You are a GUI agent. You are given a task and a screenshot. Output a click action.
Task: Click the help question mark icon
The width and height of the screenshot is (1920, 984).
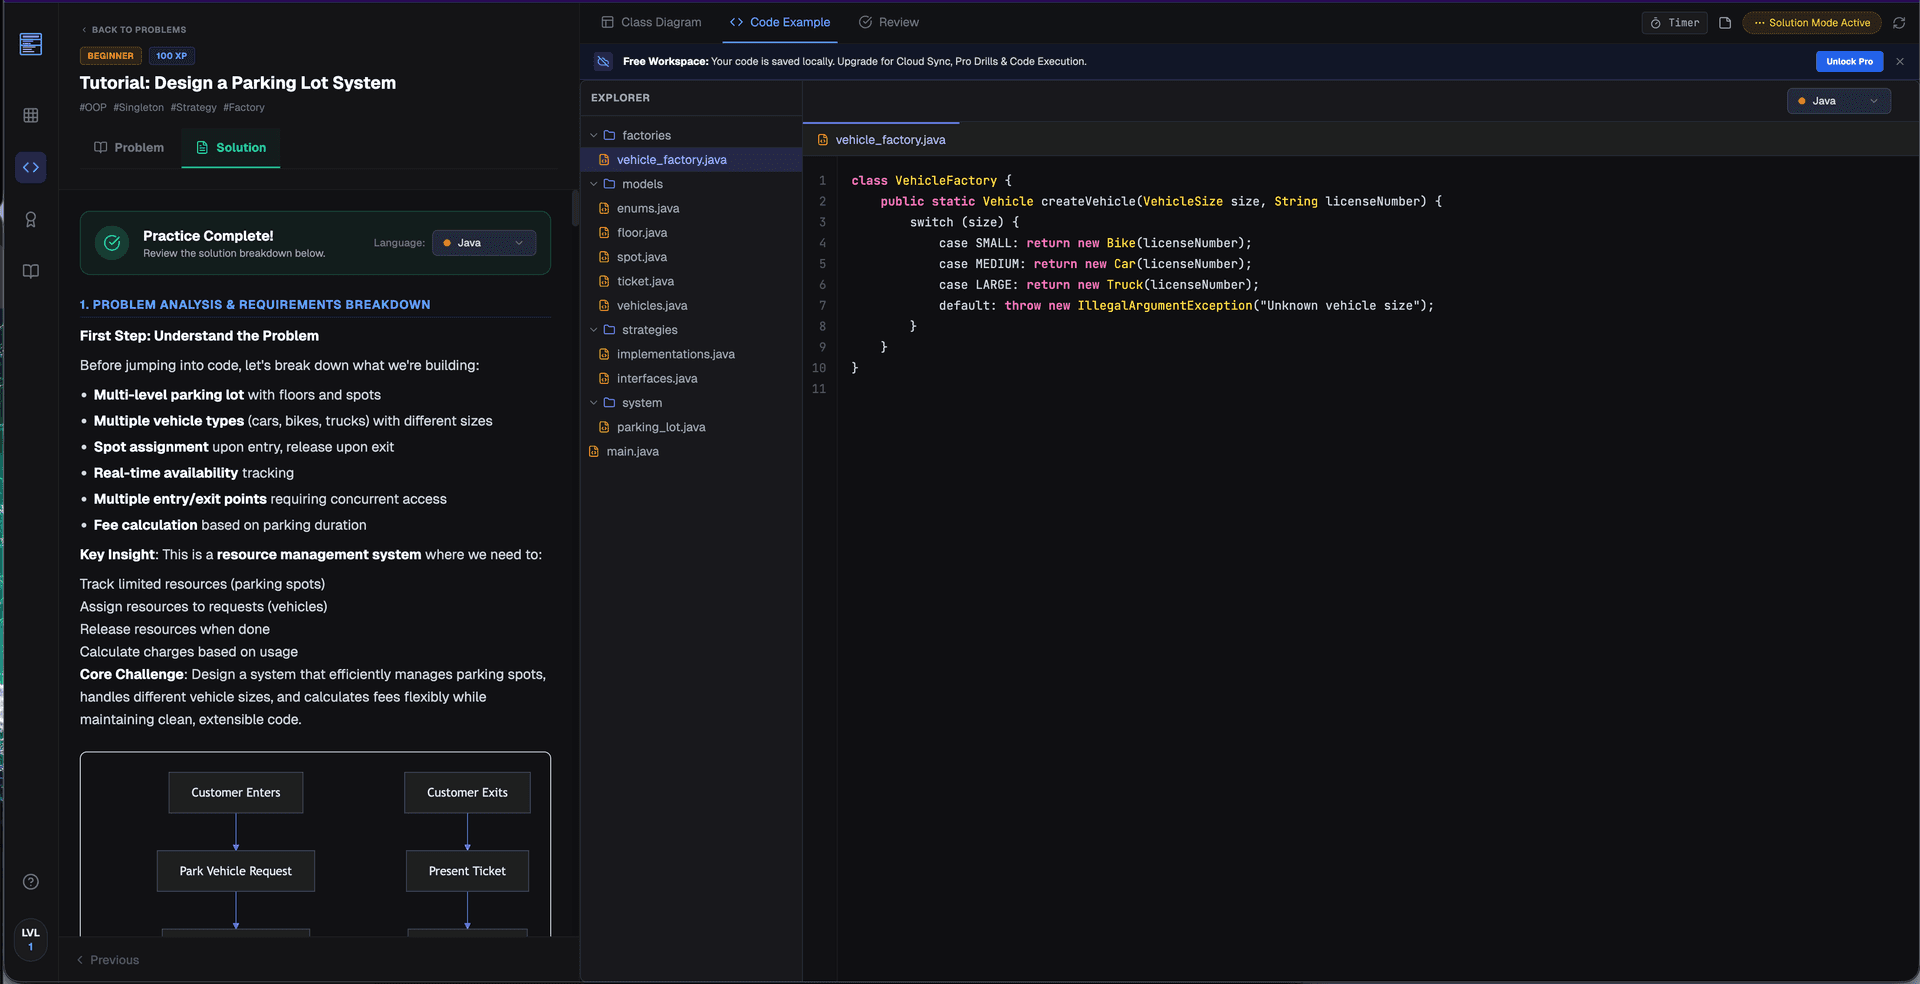[x=31, y=881]
